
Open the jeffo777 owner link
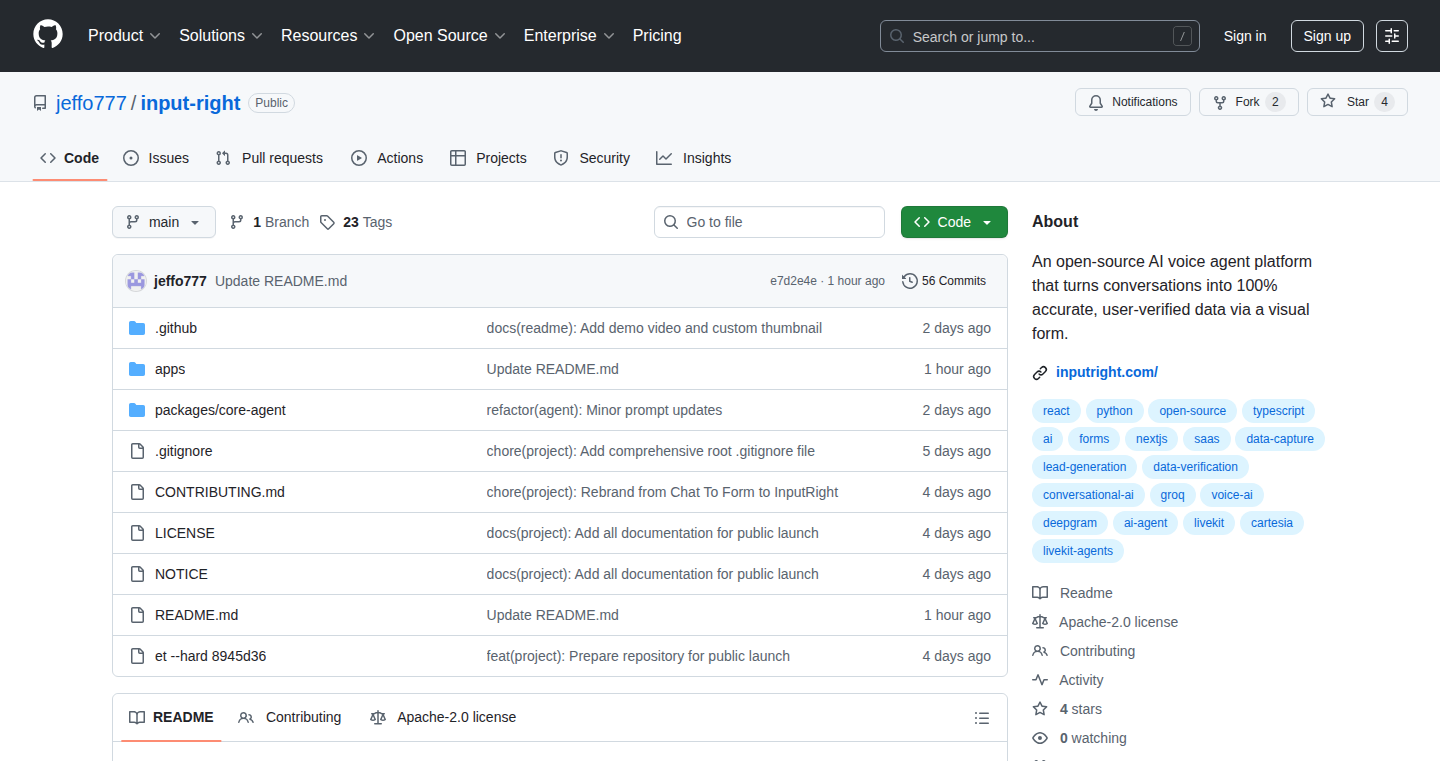[91, 103]
